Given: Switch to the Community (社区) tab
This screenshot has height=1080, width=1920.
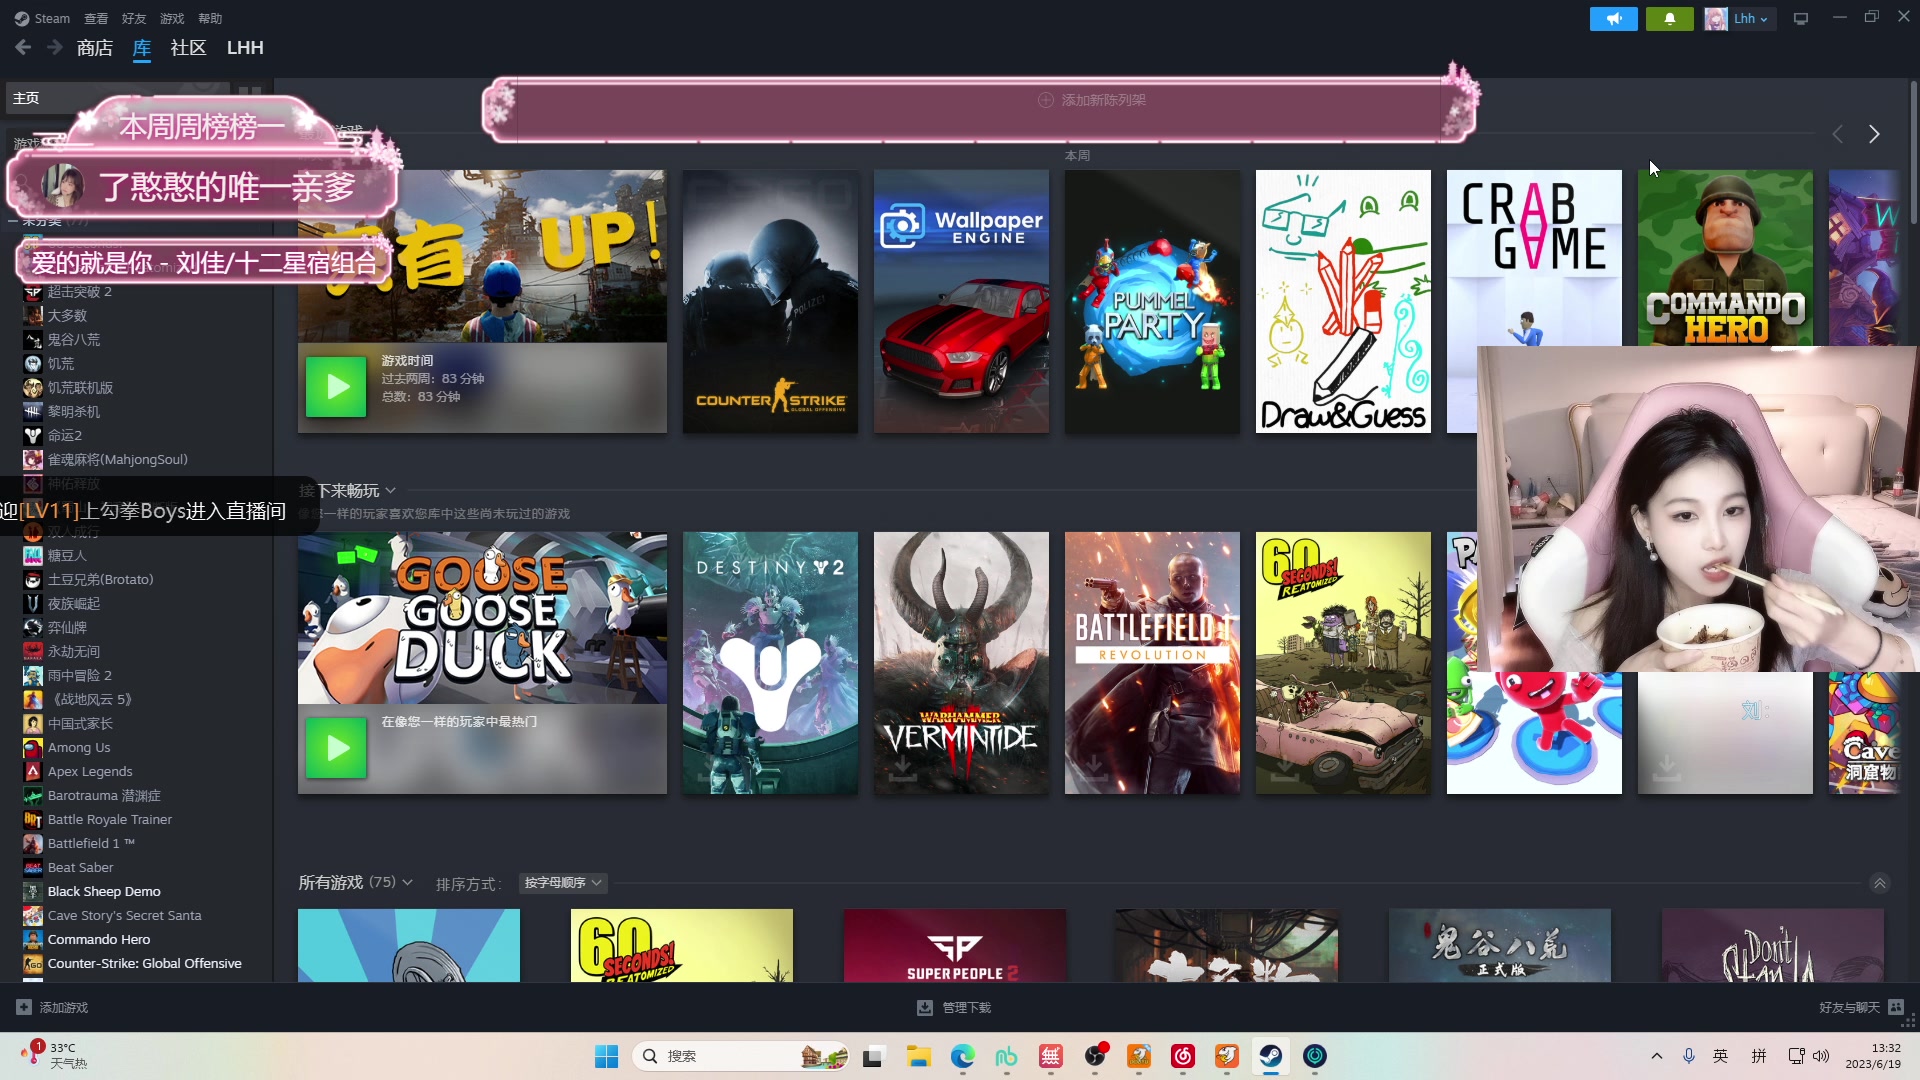Looking at the screenshot, I should pos(188,48).
